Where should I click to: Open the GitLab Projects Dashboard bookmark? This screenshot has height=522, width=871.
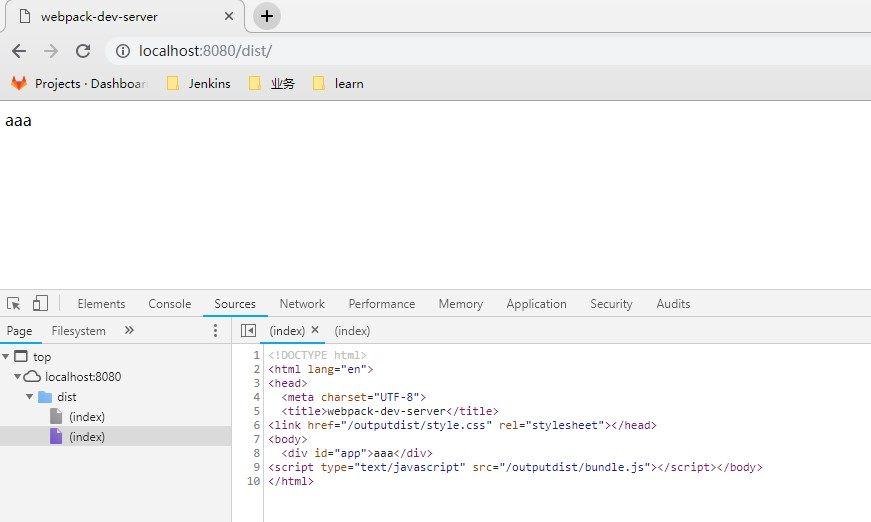79,83
